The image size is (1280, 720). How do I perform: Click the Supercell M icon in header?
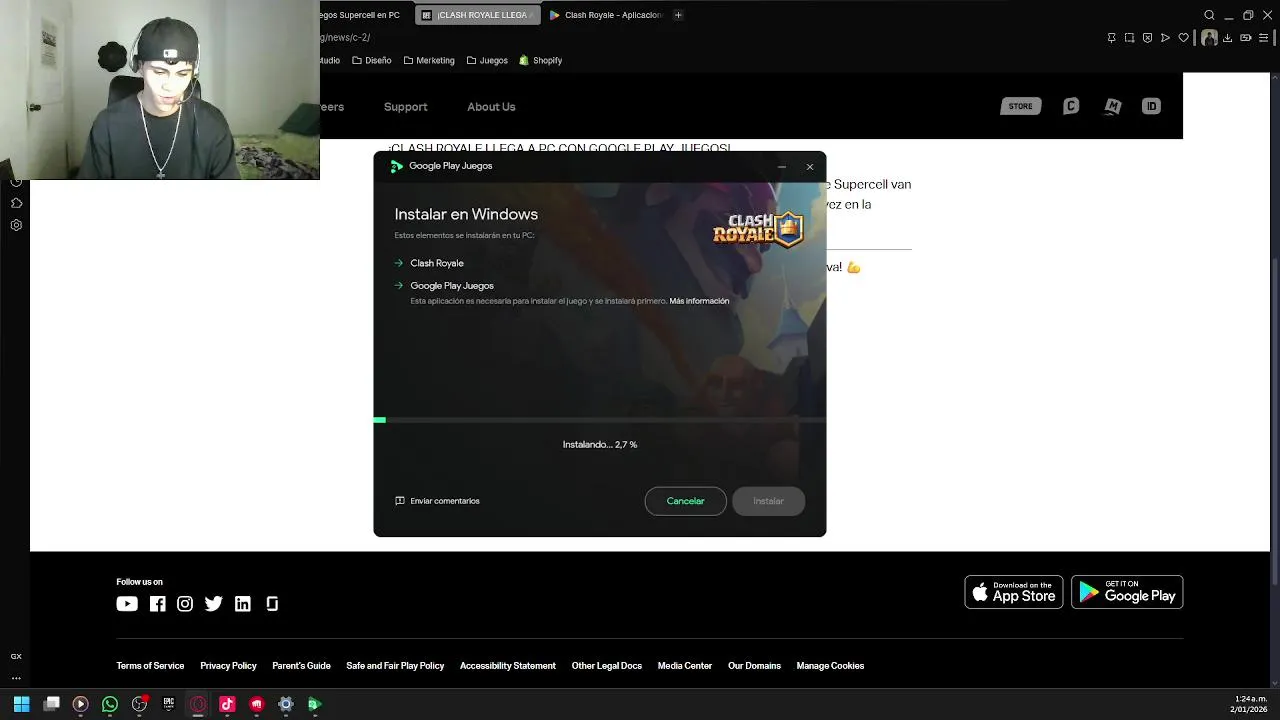[1113, 106]
